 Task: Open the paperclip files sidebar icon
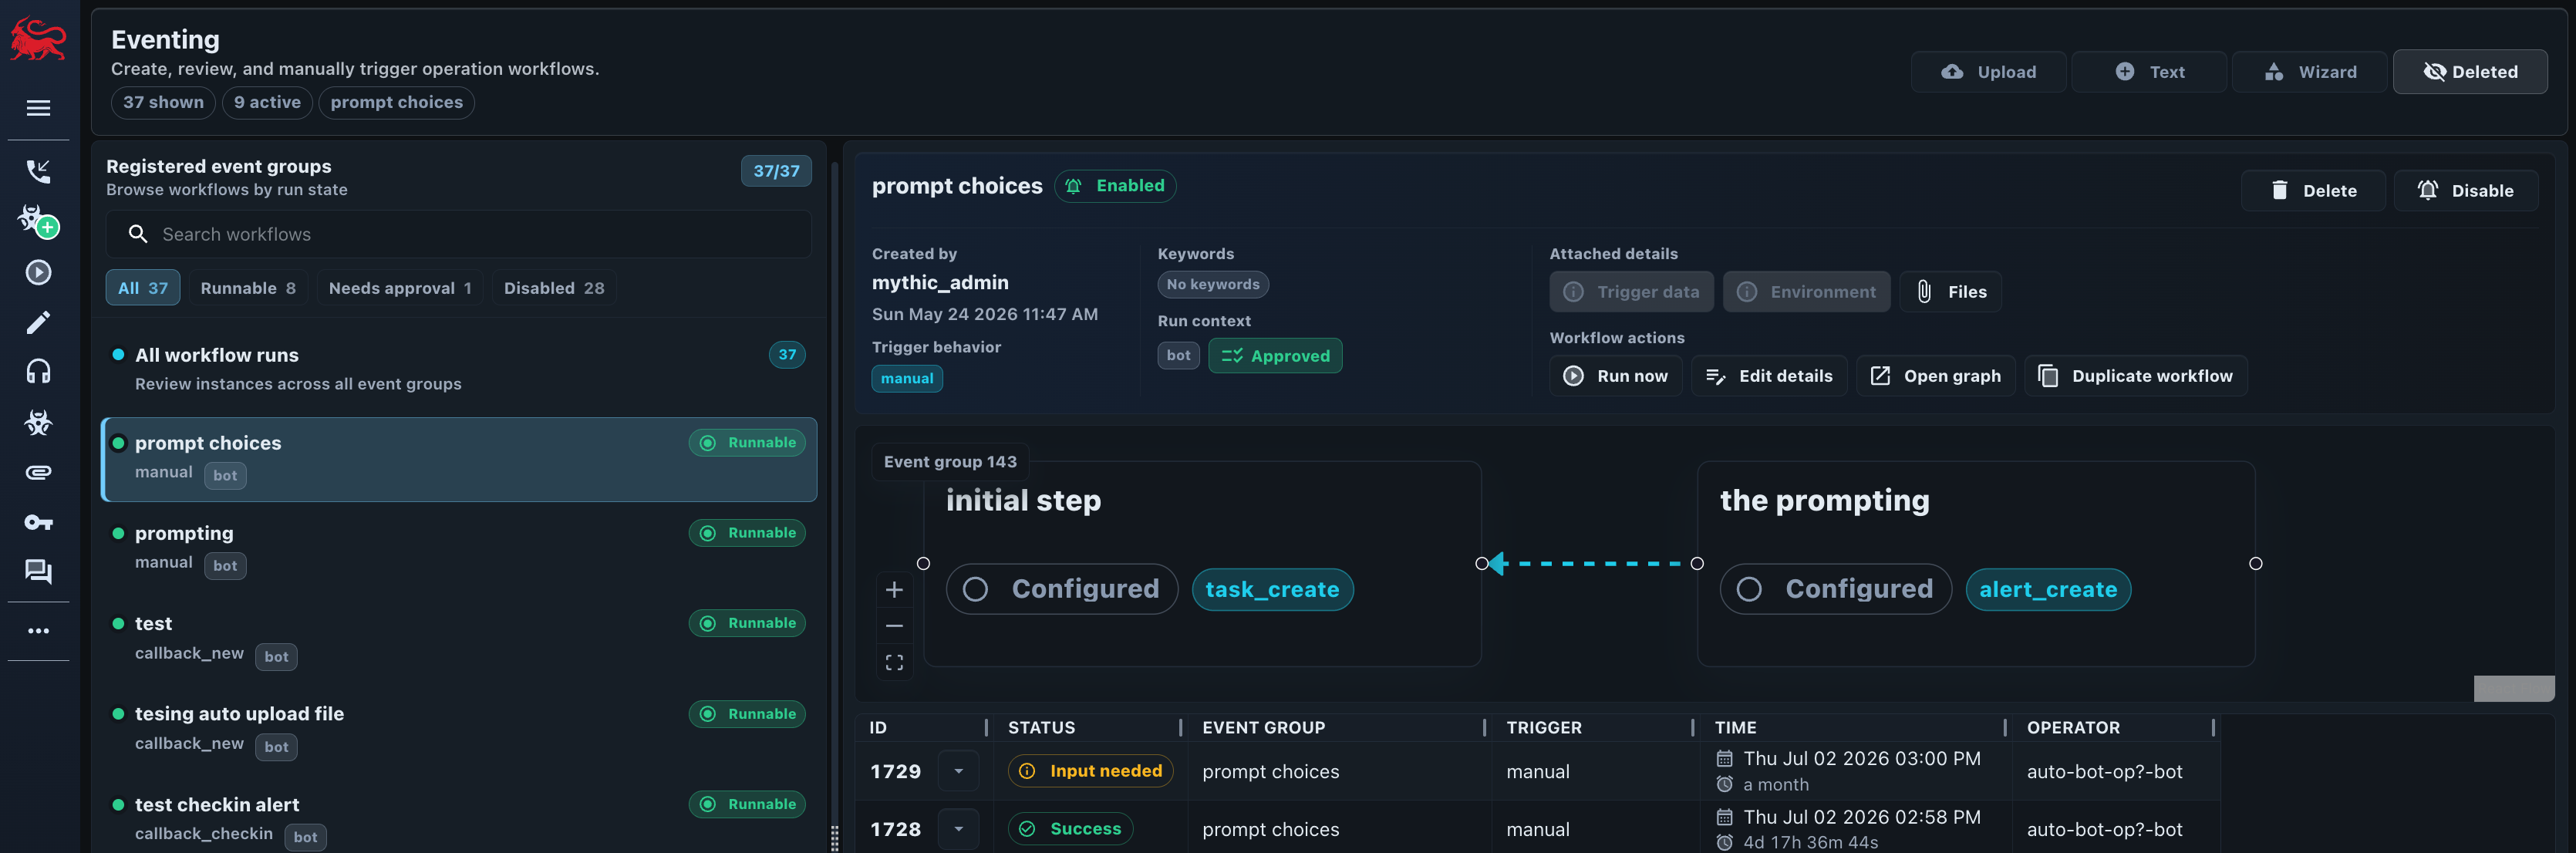(x=38, y=472)
